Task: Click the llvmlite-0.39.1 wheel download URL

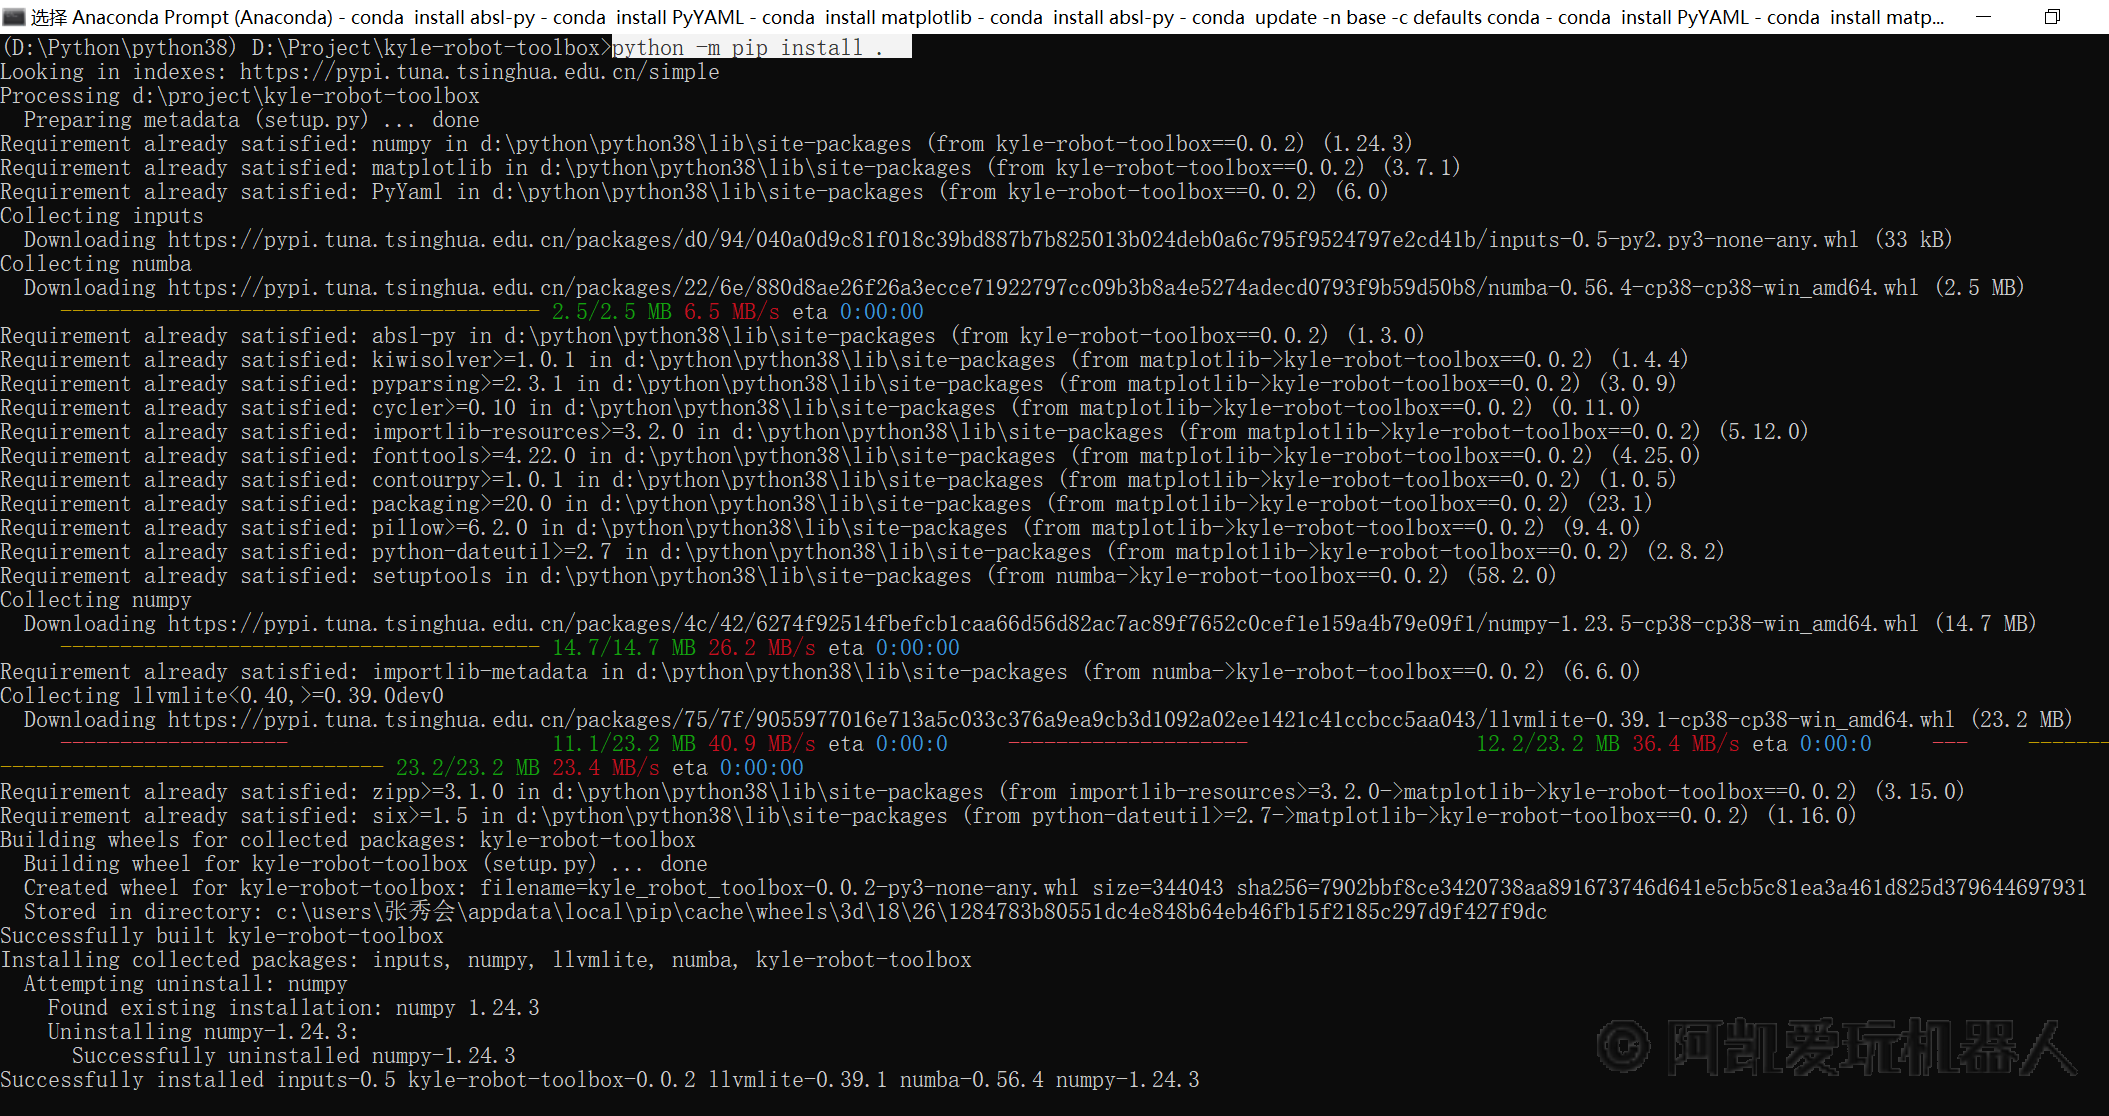Action: [x=1061, y=720]
